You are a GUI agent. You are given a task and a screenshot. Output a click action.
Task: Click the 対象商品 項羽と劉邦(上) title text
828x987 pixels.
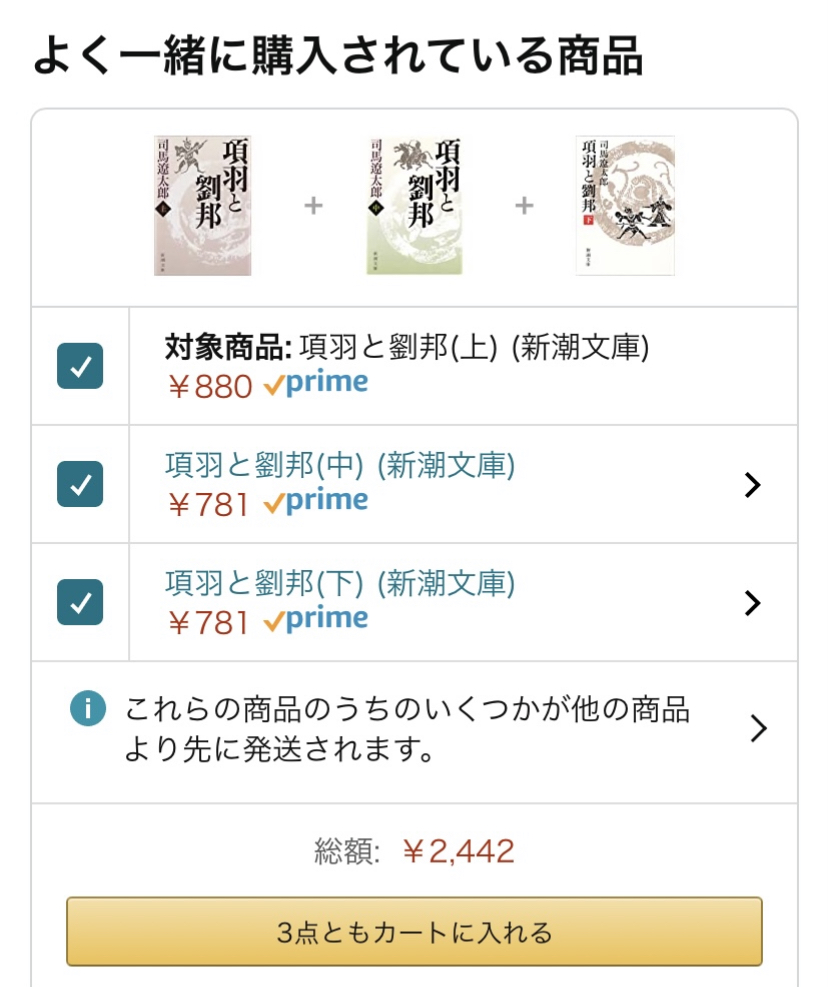[406, 347]
